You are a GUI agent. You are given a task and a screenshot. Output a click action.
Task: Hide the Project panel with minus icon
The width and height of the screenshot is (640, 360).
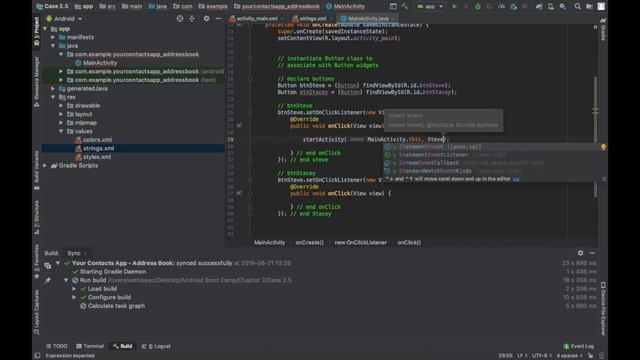click(x=218, y=19)
